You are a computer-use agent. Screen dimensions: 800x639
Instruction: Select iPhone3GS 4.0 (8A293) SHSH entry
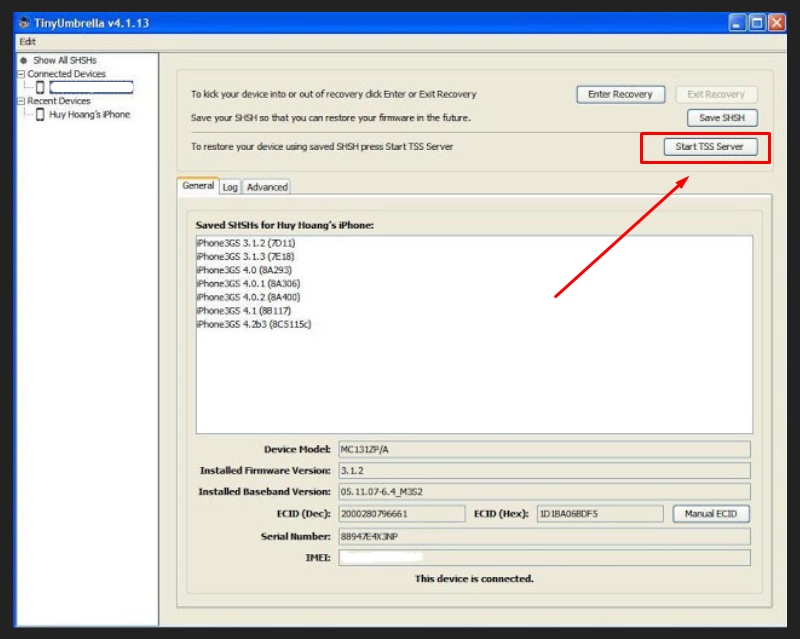point(244,270)
